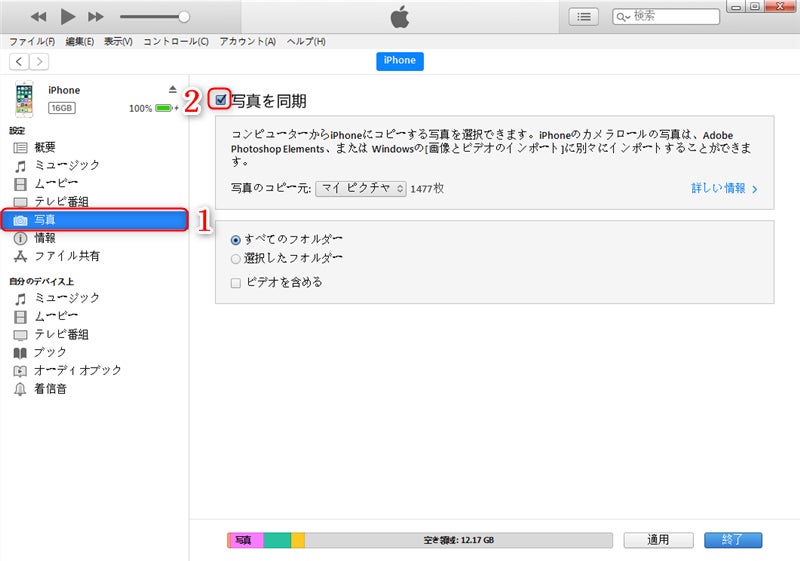This screenshot has height=561, width=800.
Task: Select the すべてのフォルダー radio button
Action: click(235, 240)
